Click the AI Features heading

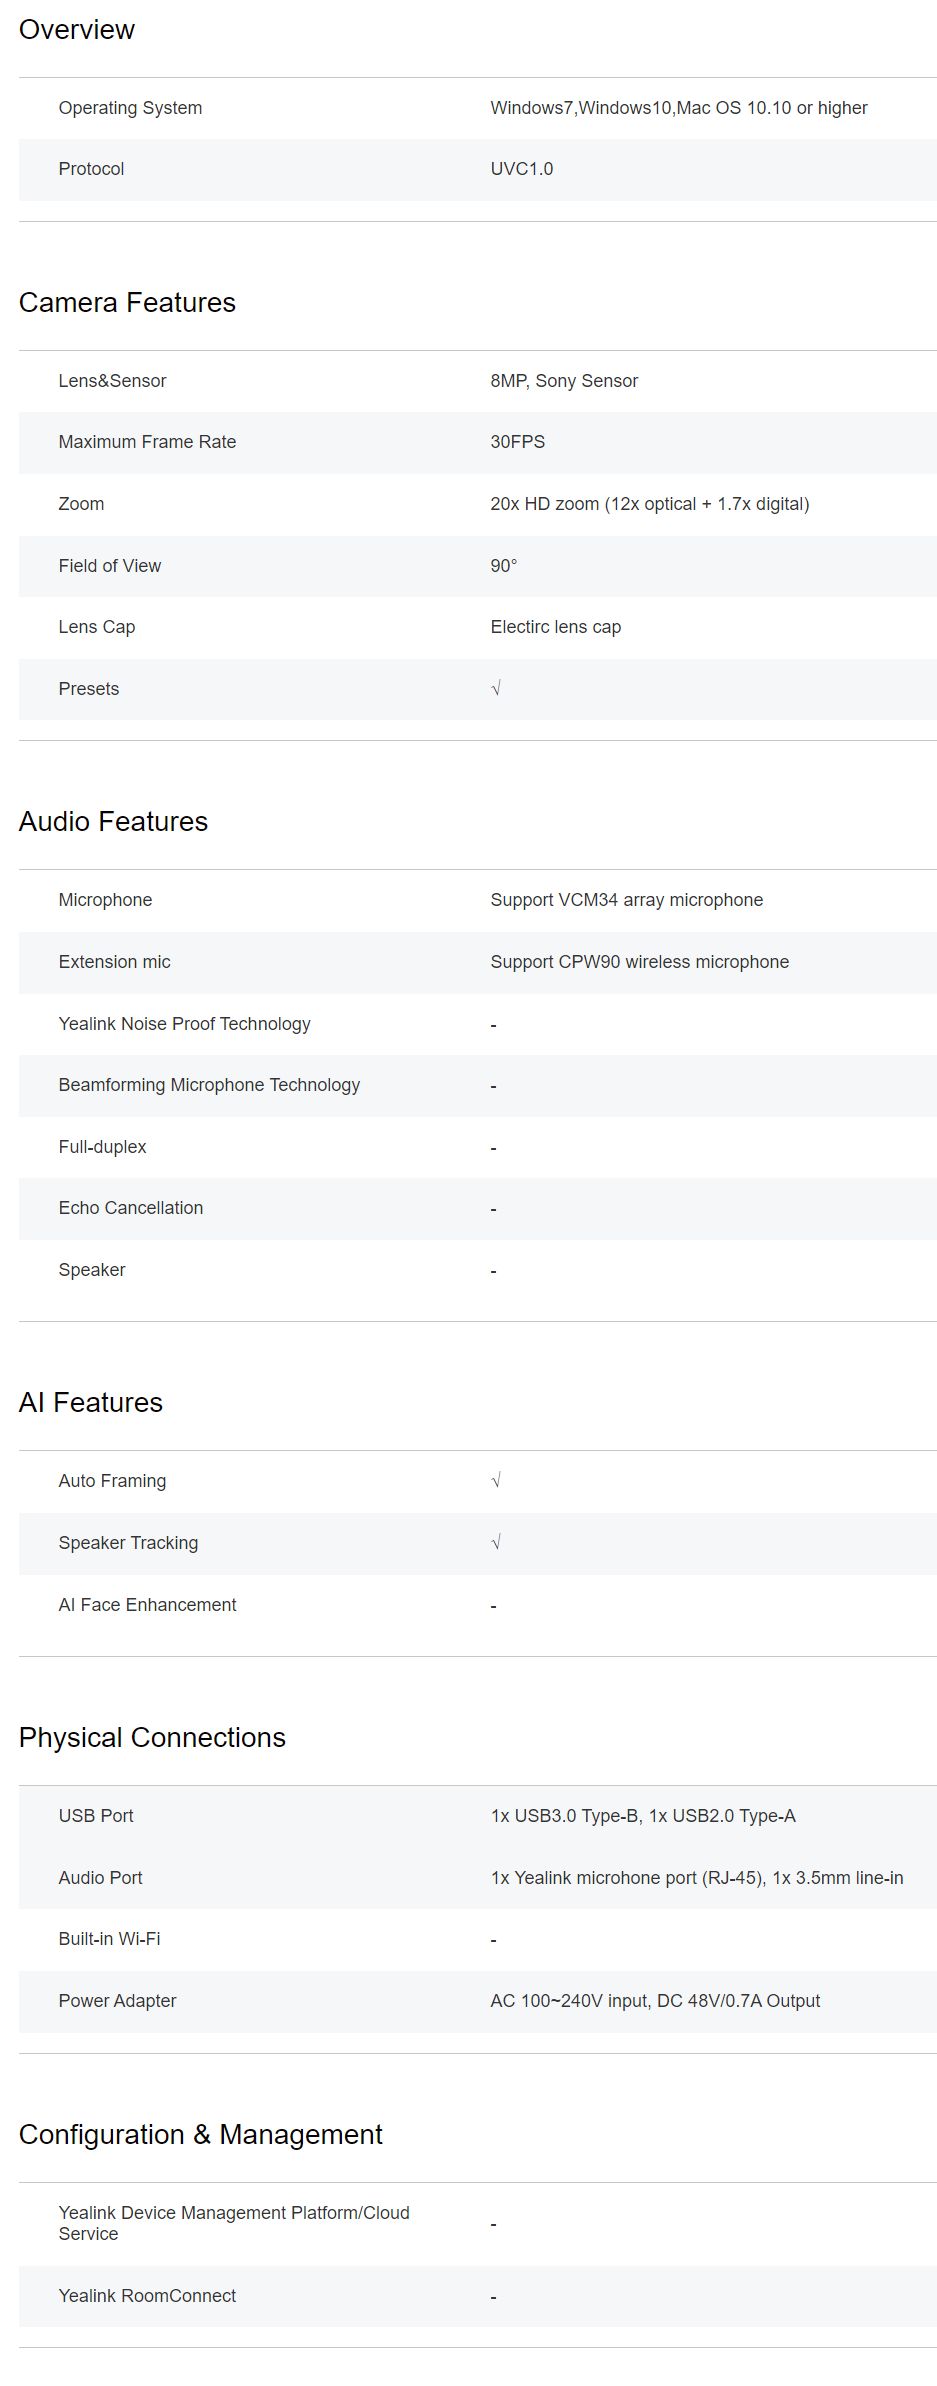[90, 1403]
